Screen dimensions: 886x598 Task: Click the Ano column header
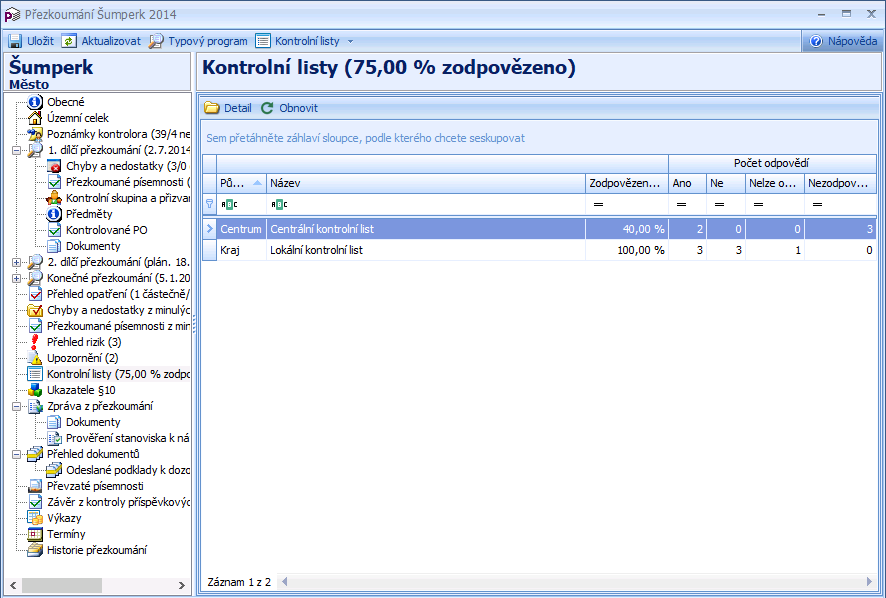click(x=687, y=183)
